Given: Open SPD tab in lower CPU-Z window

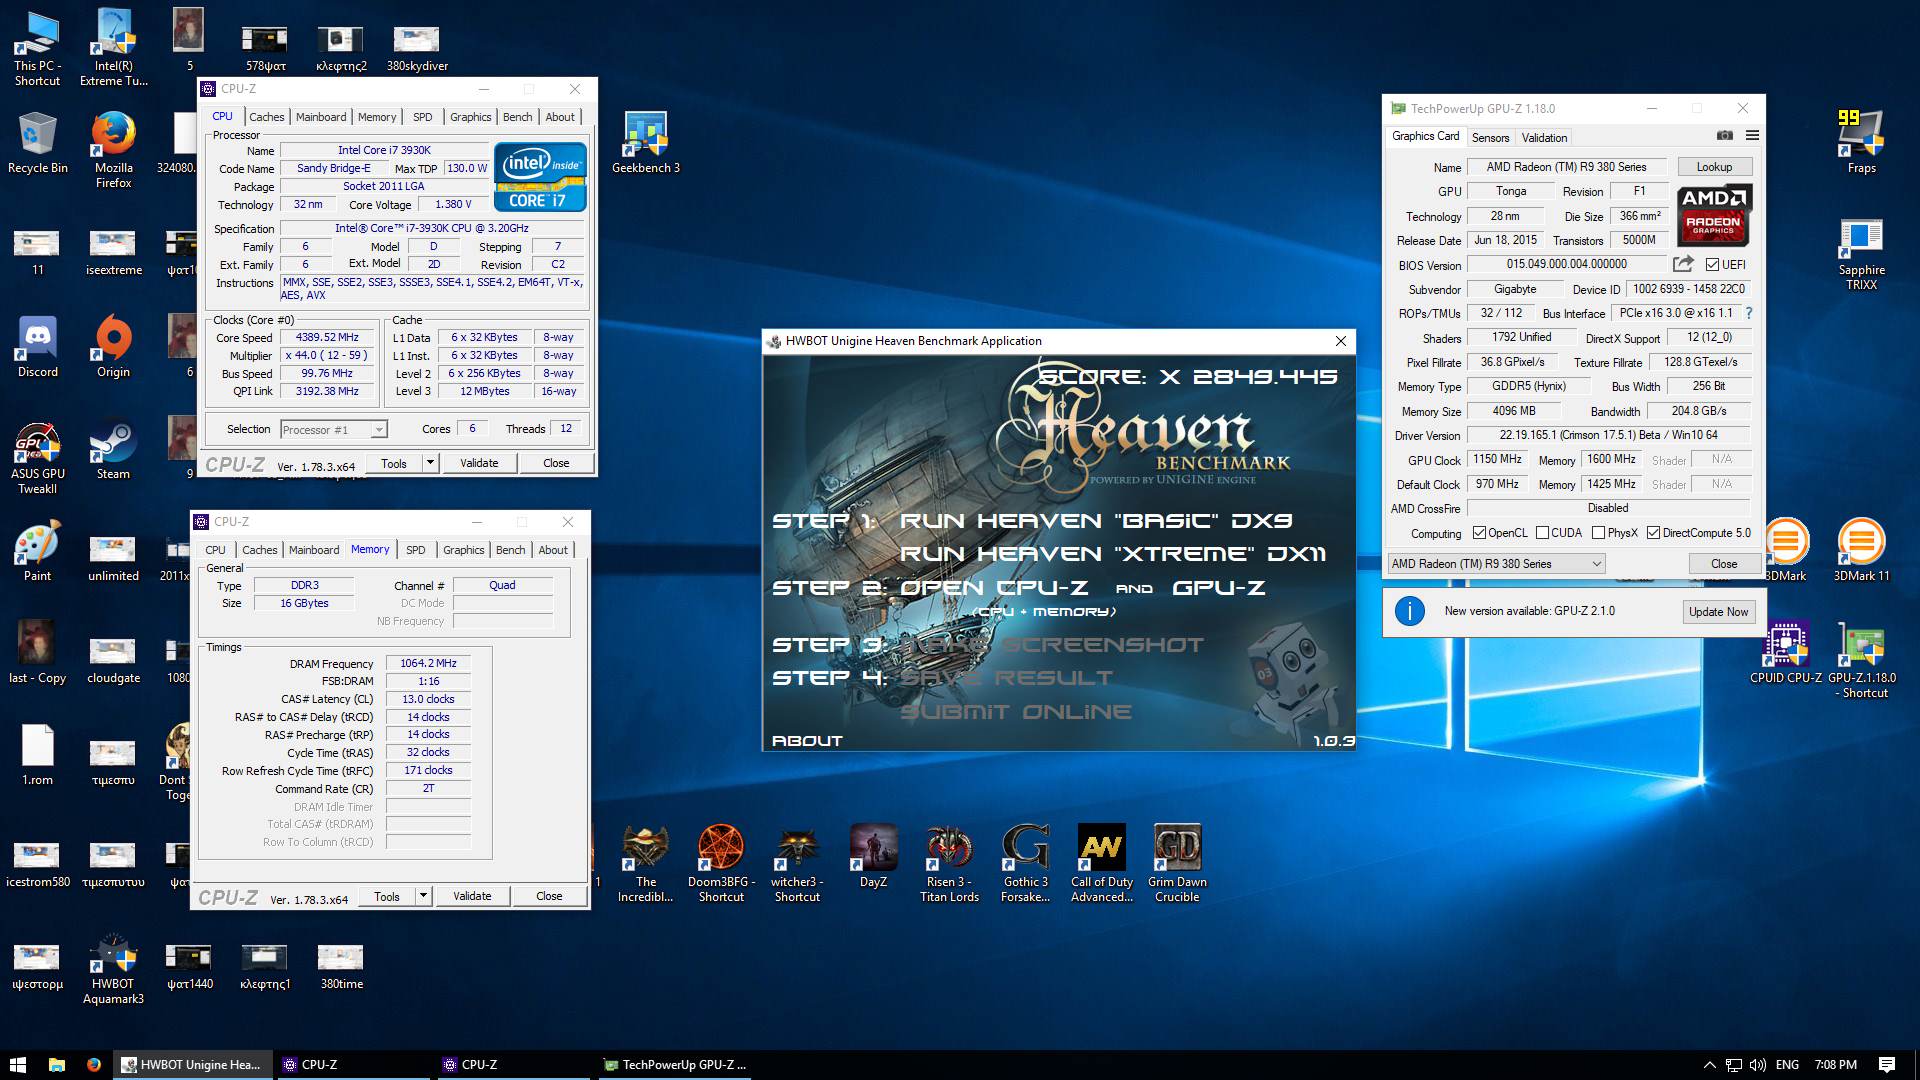Looking at the screenshot, I should (416, 550).
